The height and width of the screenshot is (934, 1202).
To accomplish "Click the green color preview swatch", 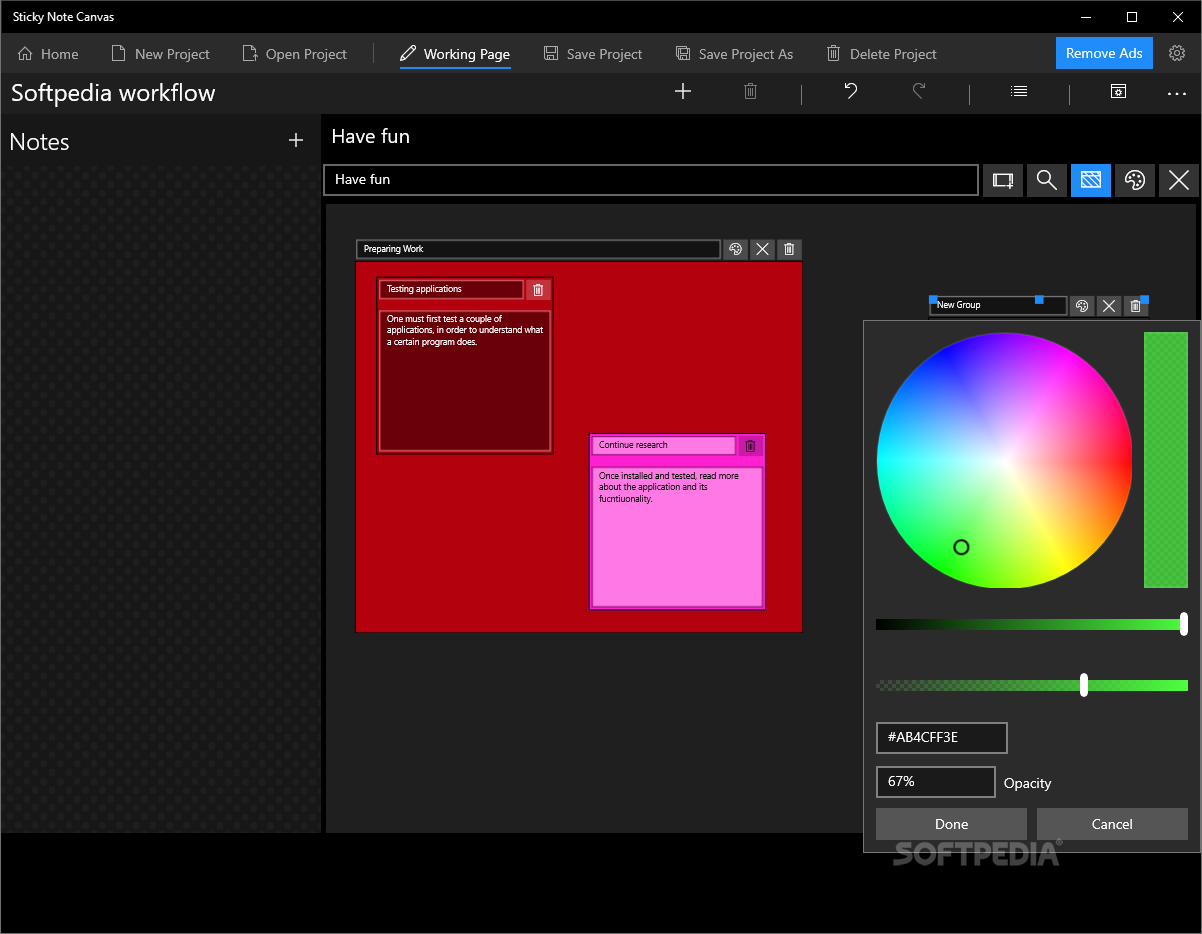I will (1166, 460).
